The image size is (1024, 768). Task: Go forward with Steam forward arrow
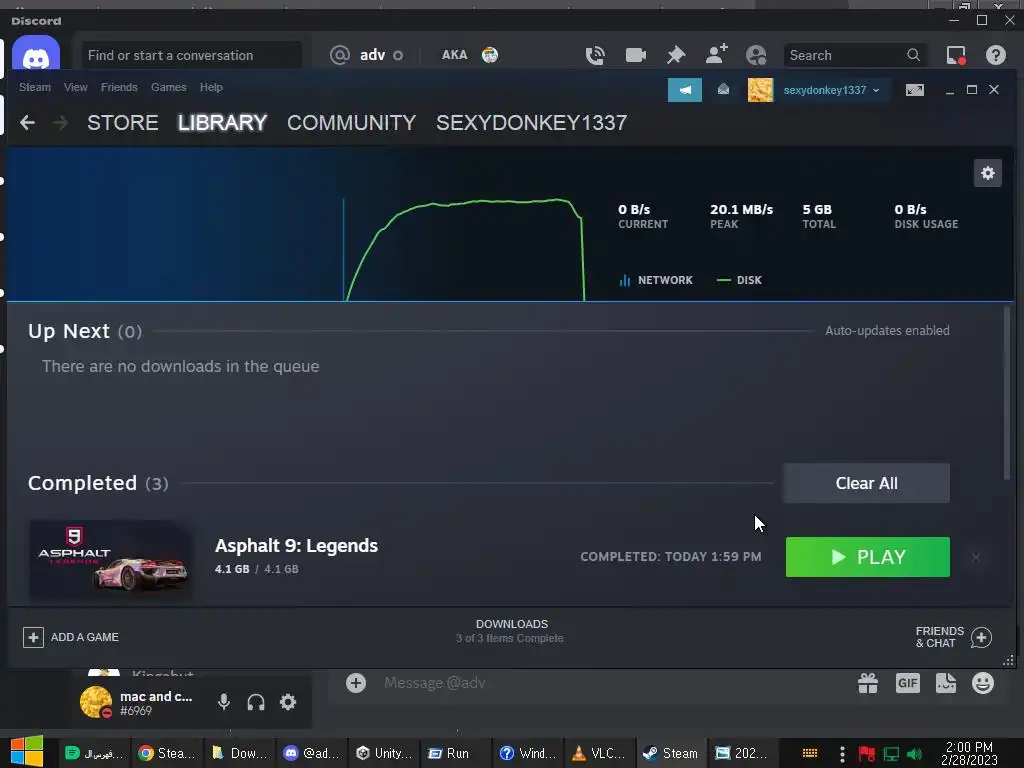[60, 122]
